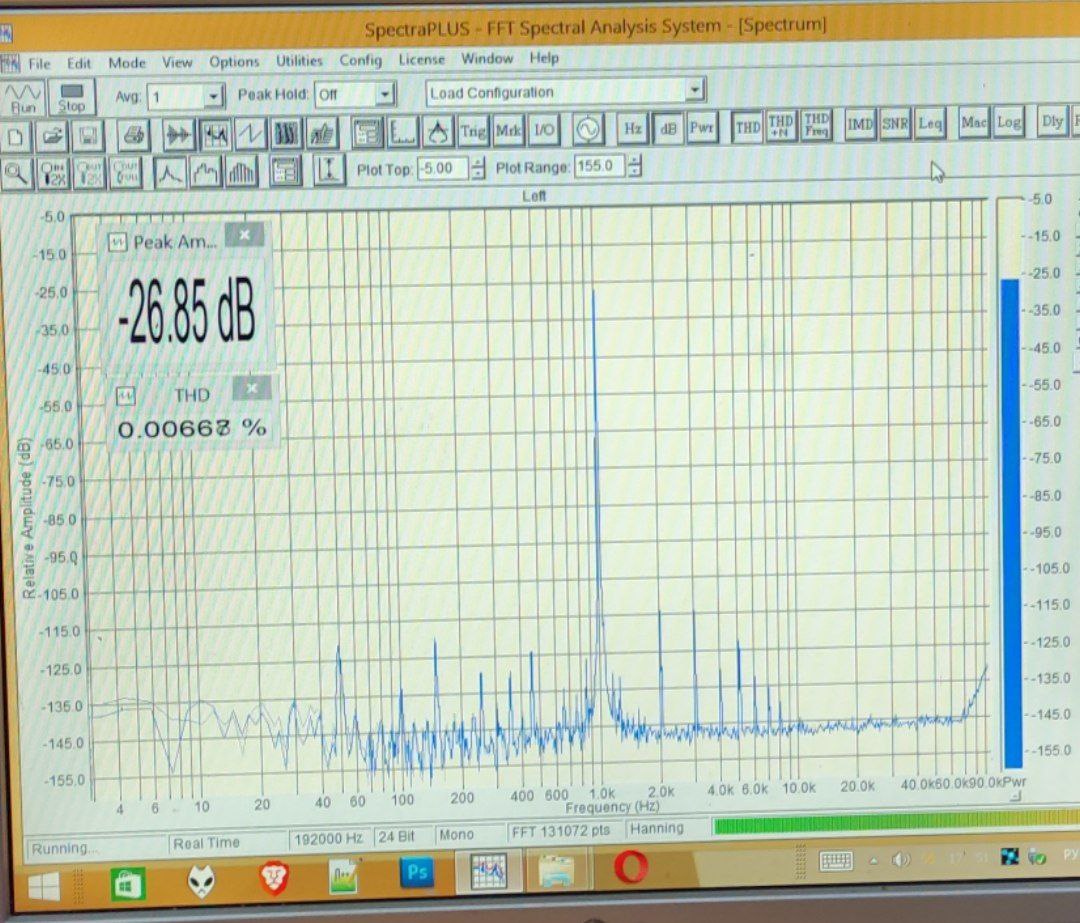Click the Plot Top stepper arrows
The width and height of the screenshot is (1080, 923).
coord(478,167)
